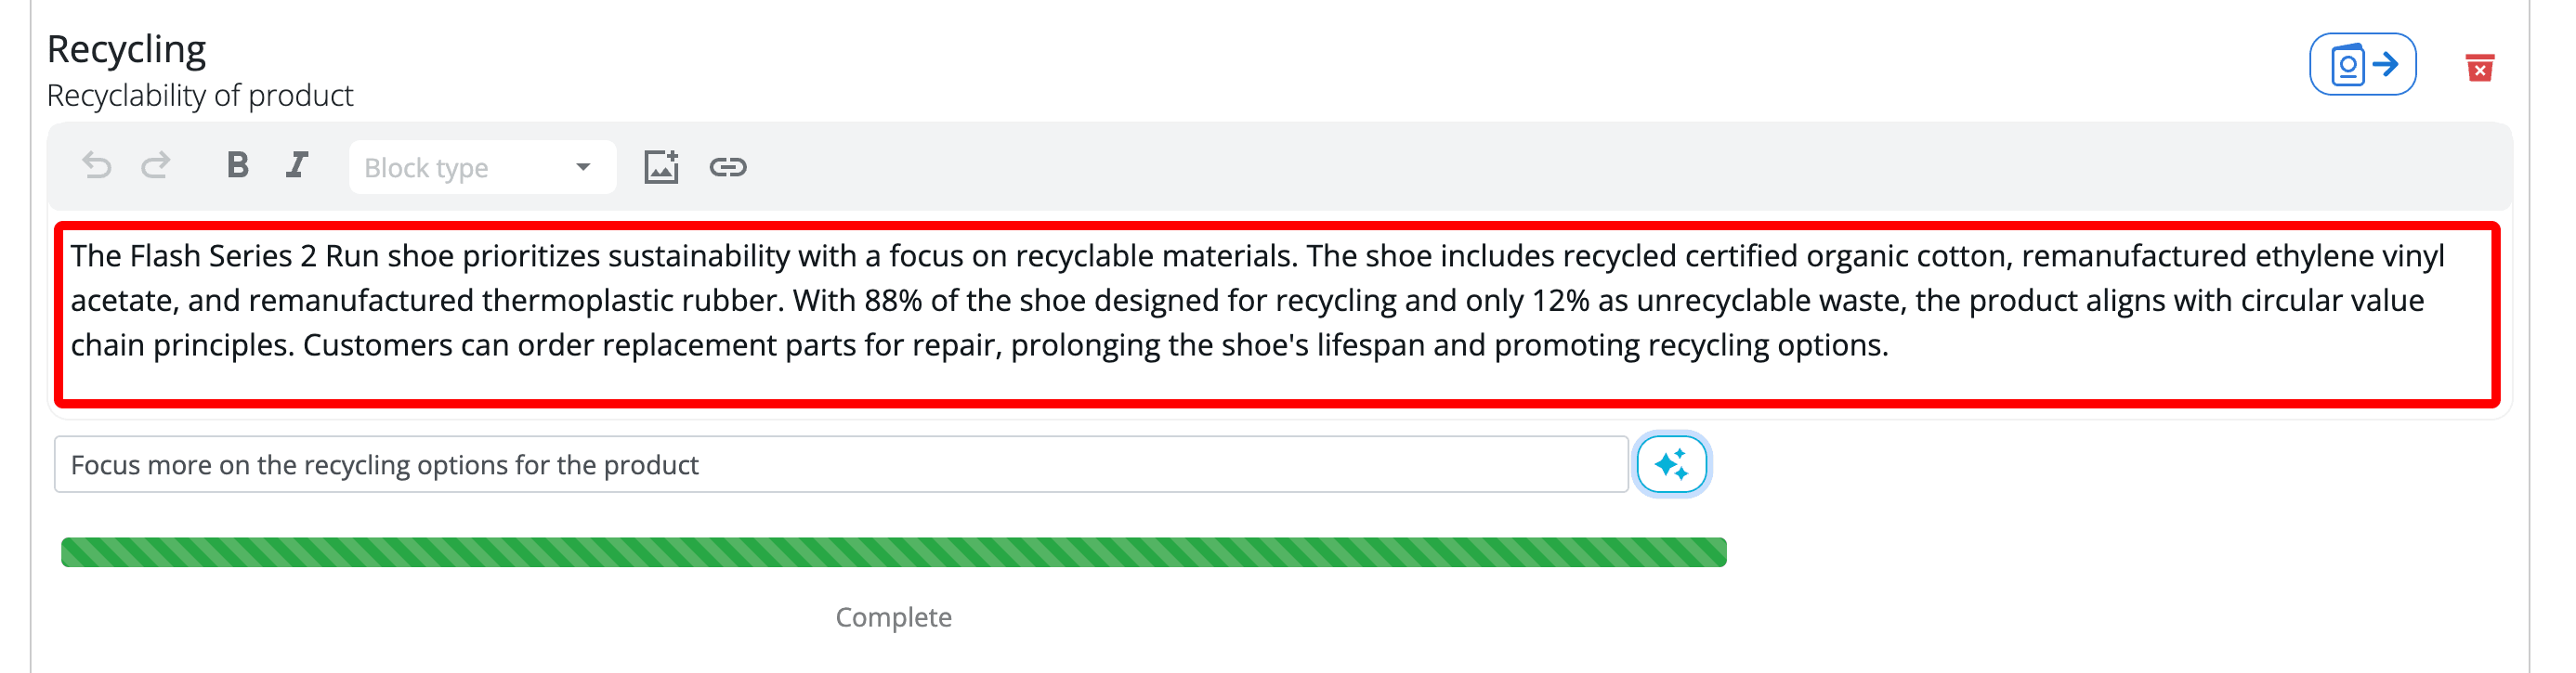Viewport: 2576px width, 673px height.
Task: Click the Recycling section heading
Action: (126, 49)
